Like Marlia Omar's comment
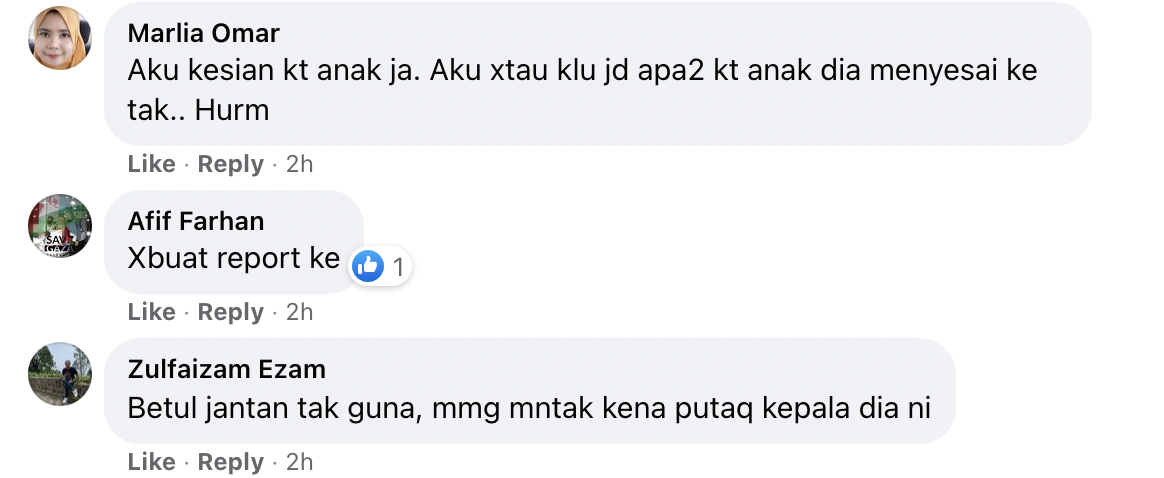This screenshot has width=1164, height=478. point(151,164)
